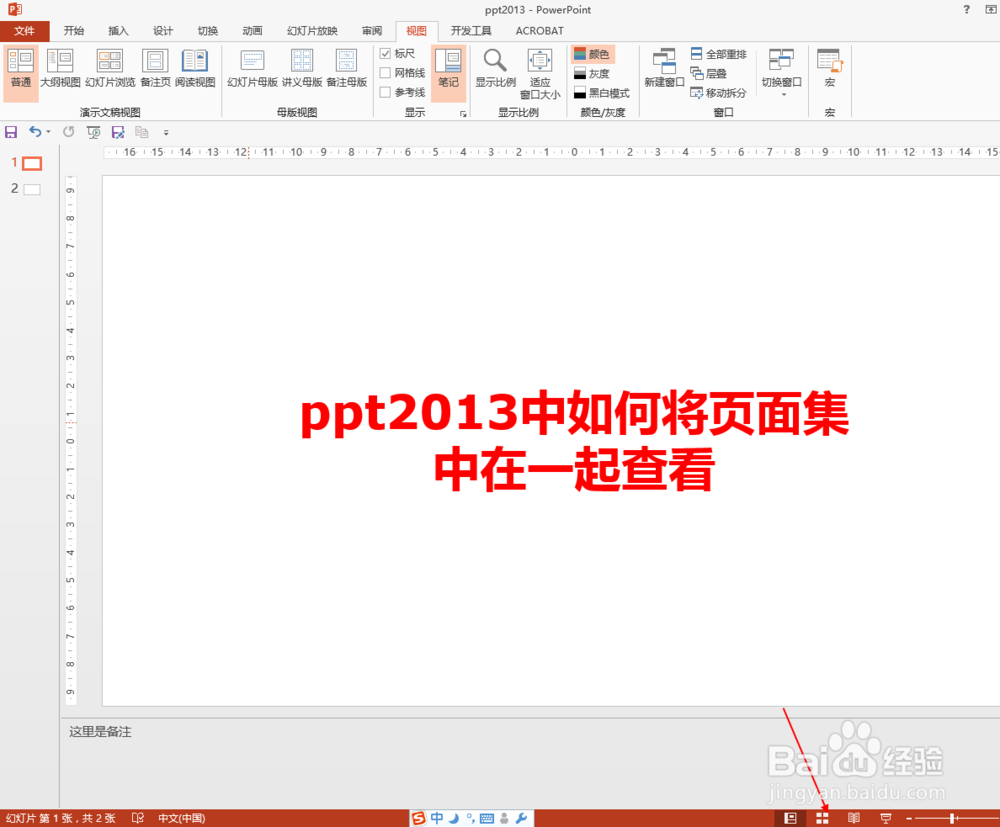1000x827 pixels.
Task: Disable 标尺 (Ruler)
Action: tap(386, 54)
